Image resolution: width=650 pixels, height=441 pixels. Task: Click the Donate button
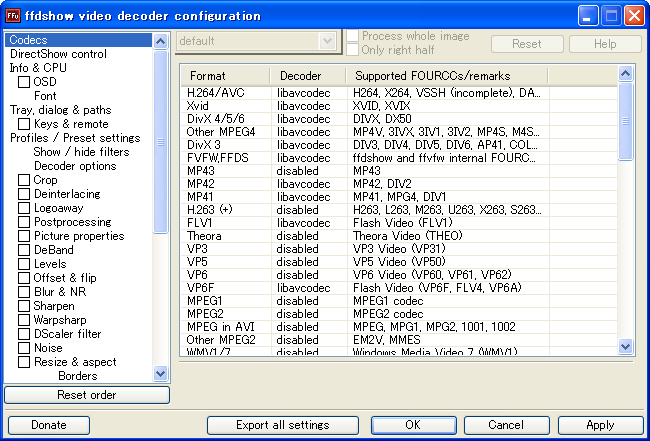point(49,425)
